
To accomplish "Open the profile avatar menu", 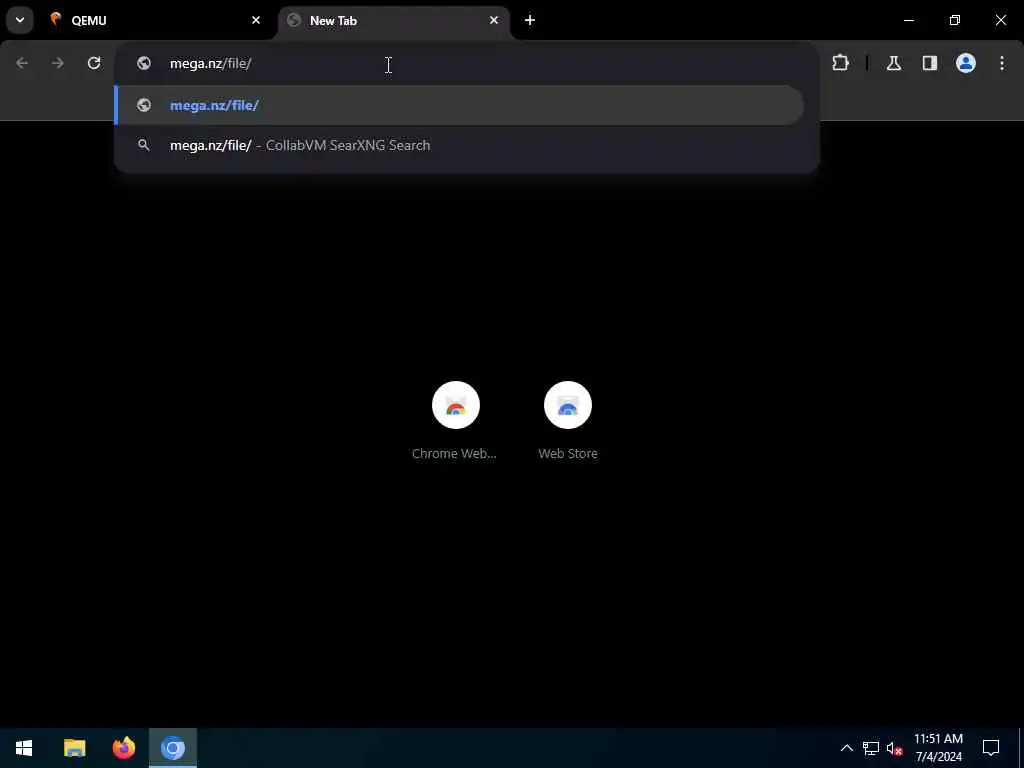I will pos(966,63).
